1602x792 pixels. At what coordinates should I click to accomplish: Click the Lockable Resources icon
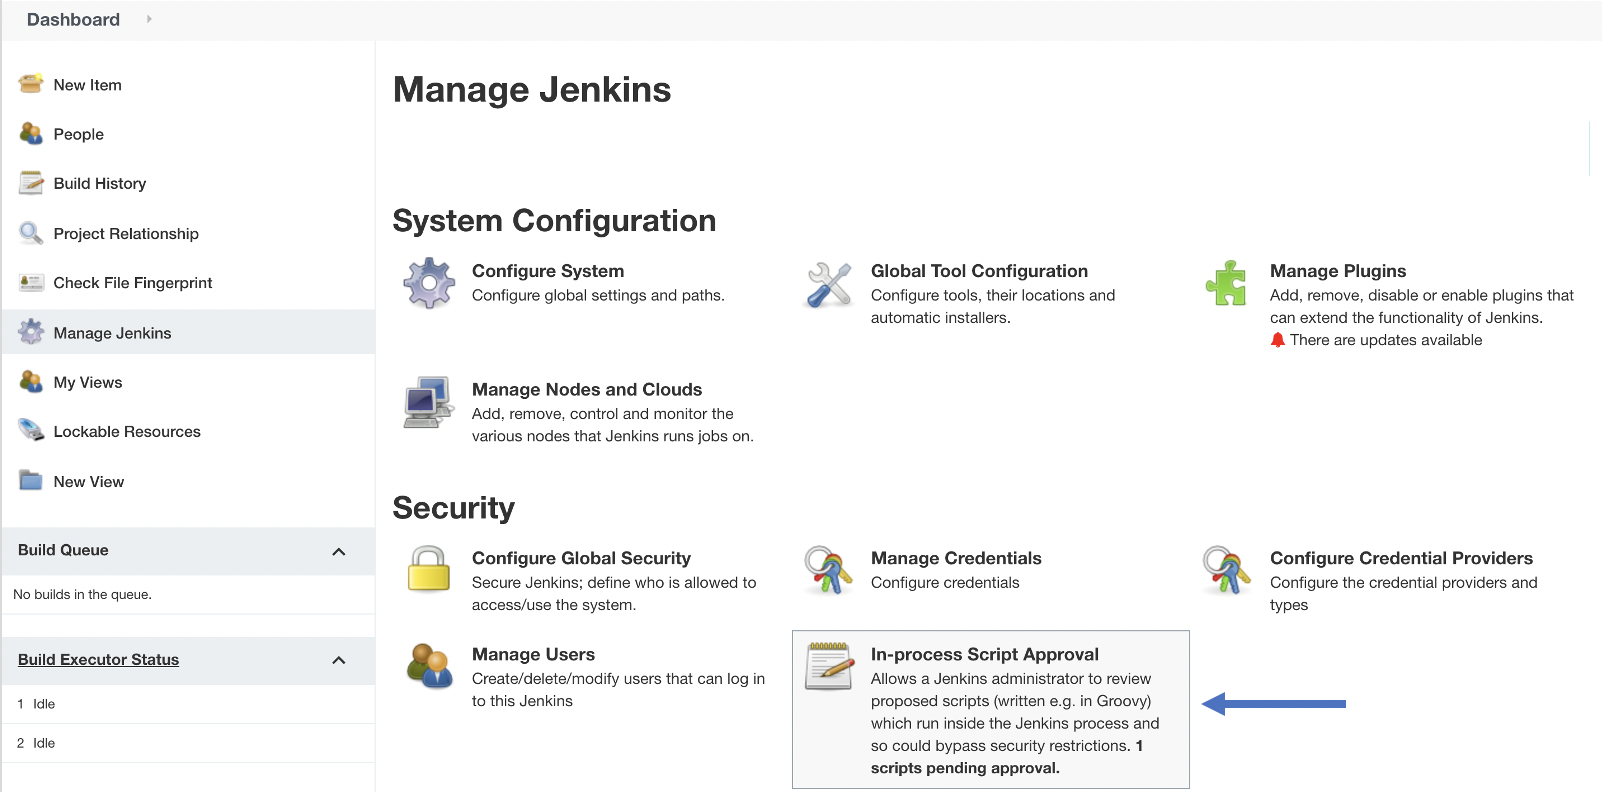(31, 431)
